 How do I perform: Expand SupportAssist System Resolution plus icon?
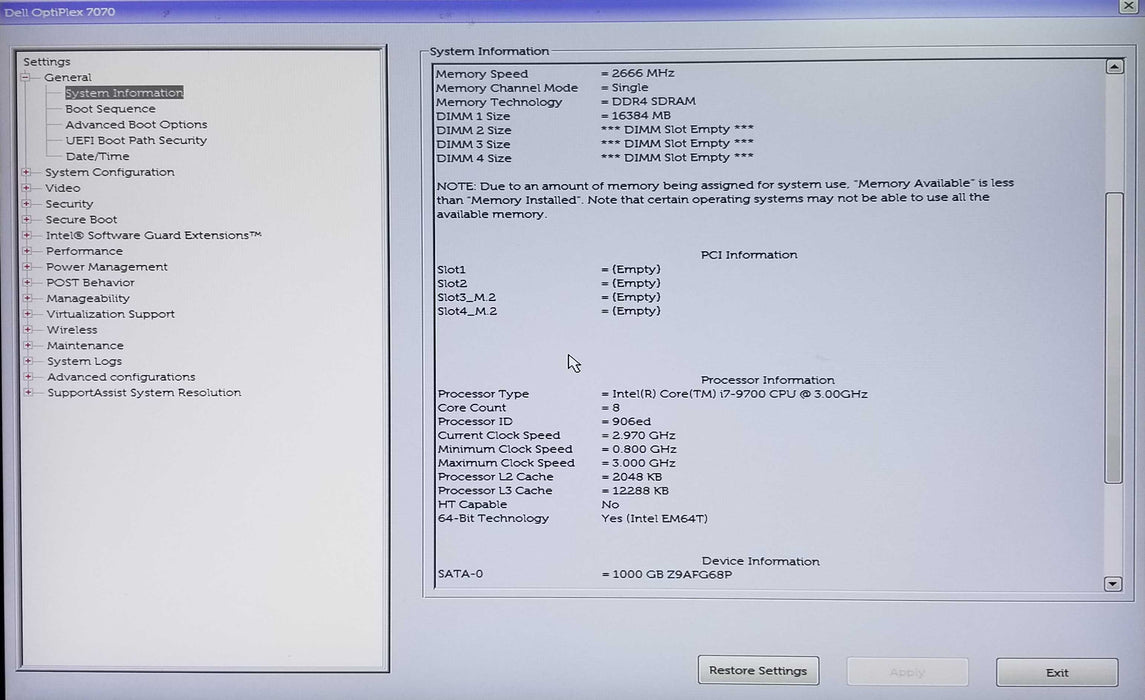point(28,392)
